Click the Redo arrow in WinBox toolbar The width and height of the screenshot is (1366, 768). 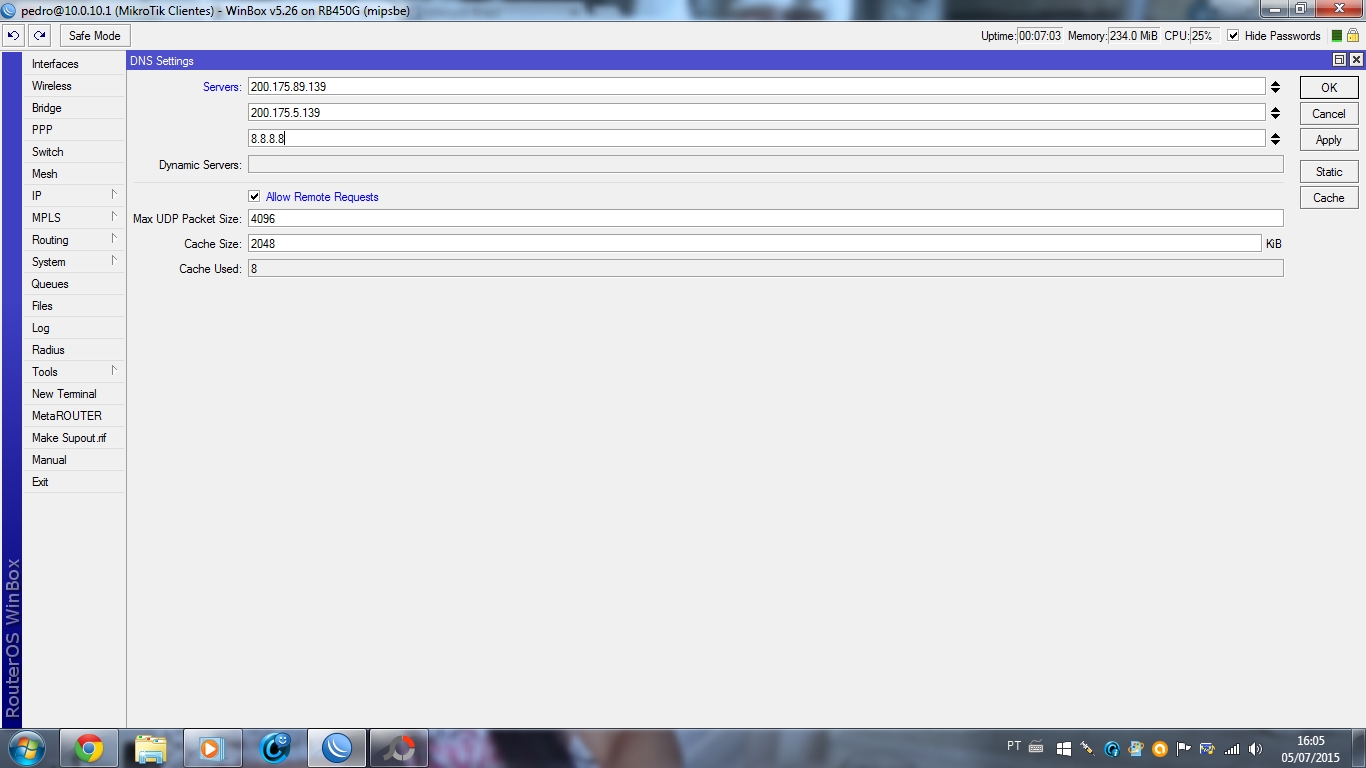coord(39,36)
